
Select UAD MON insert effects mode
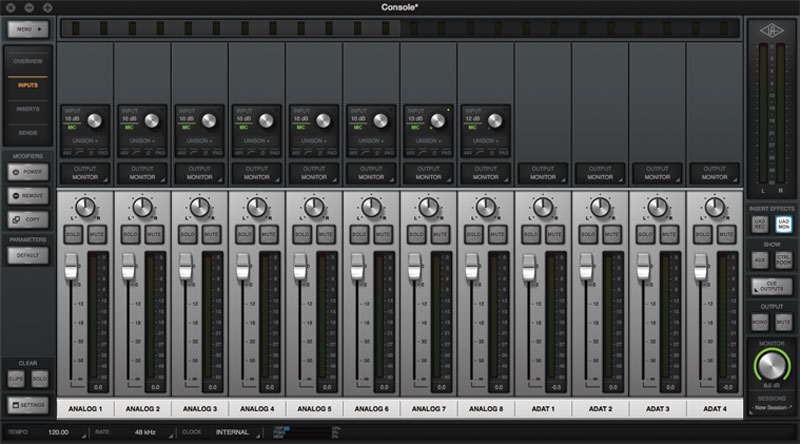[784, 224]
